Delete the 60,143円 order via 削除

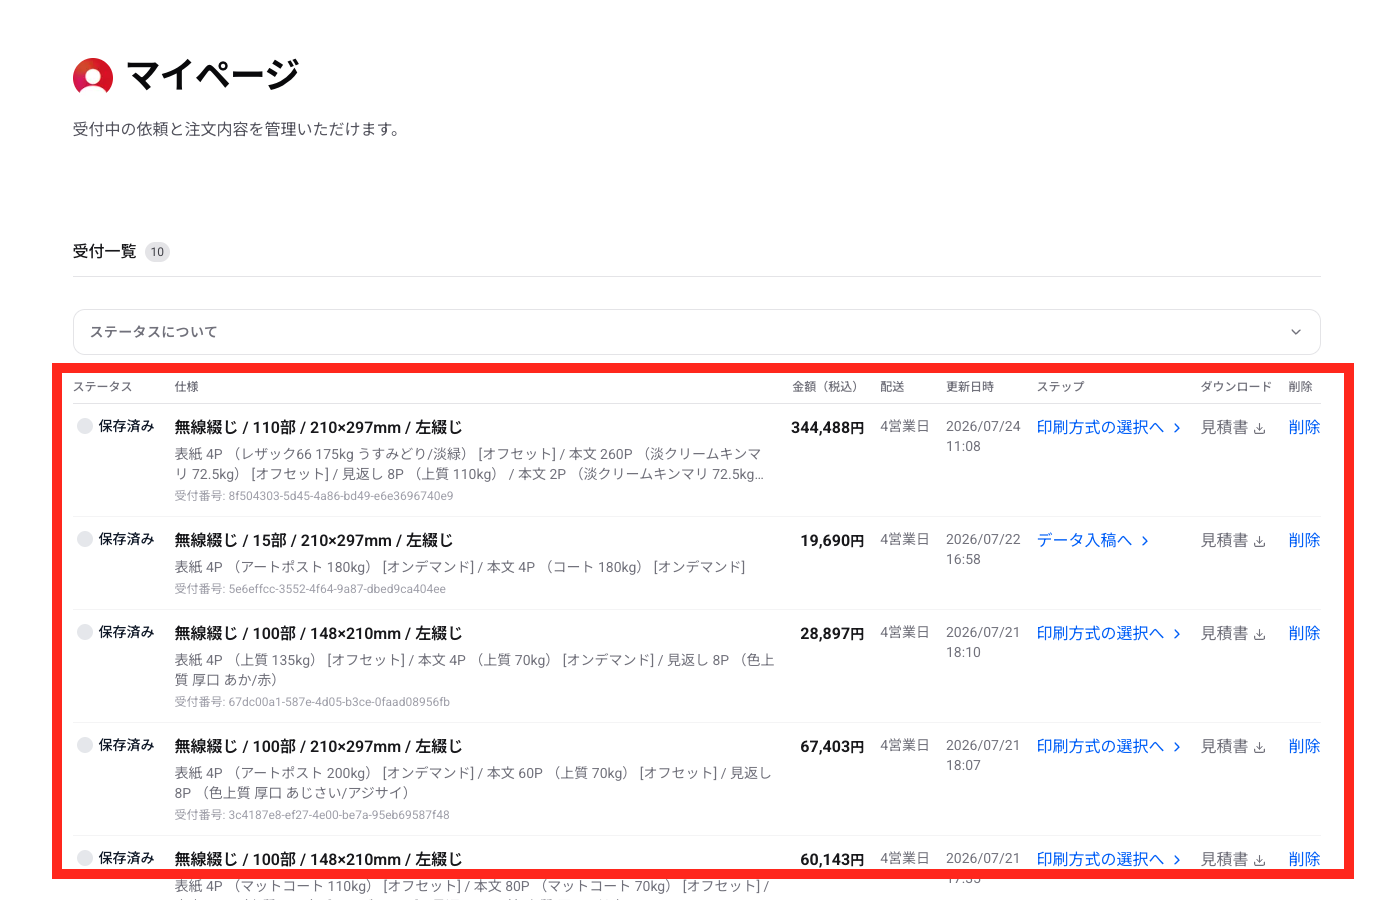point(1305,859)
